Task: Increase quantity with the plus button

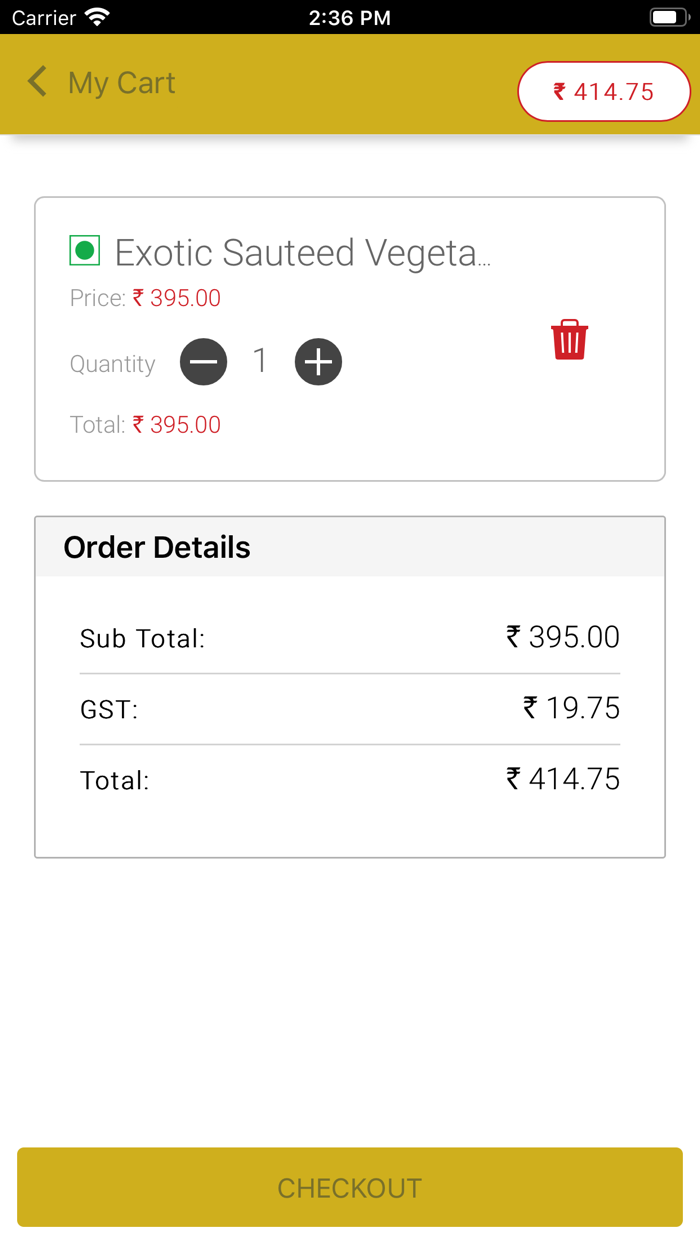Action: pyautogui.click(x=318, y=362)
